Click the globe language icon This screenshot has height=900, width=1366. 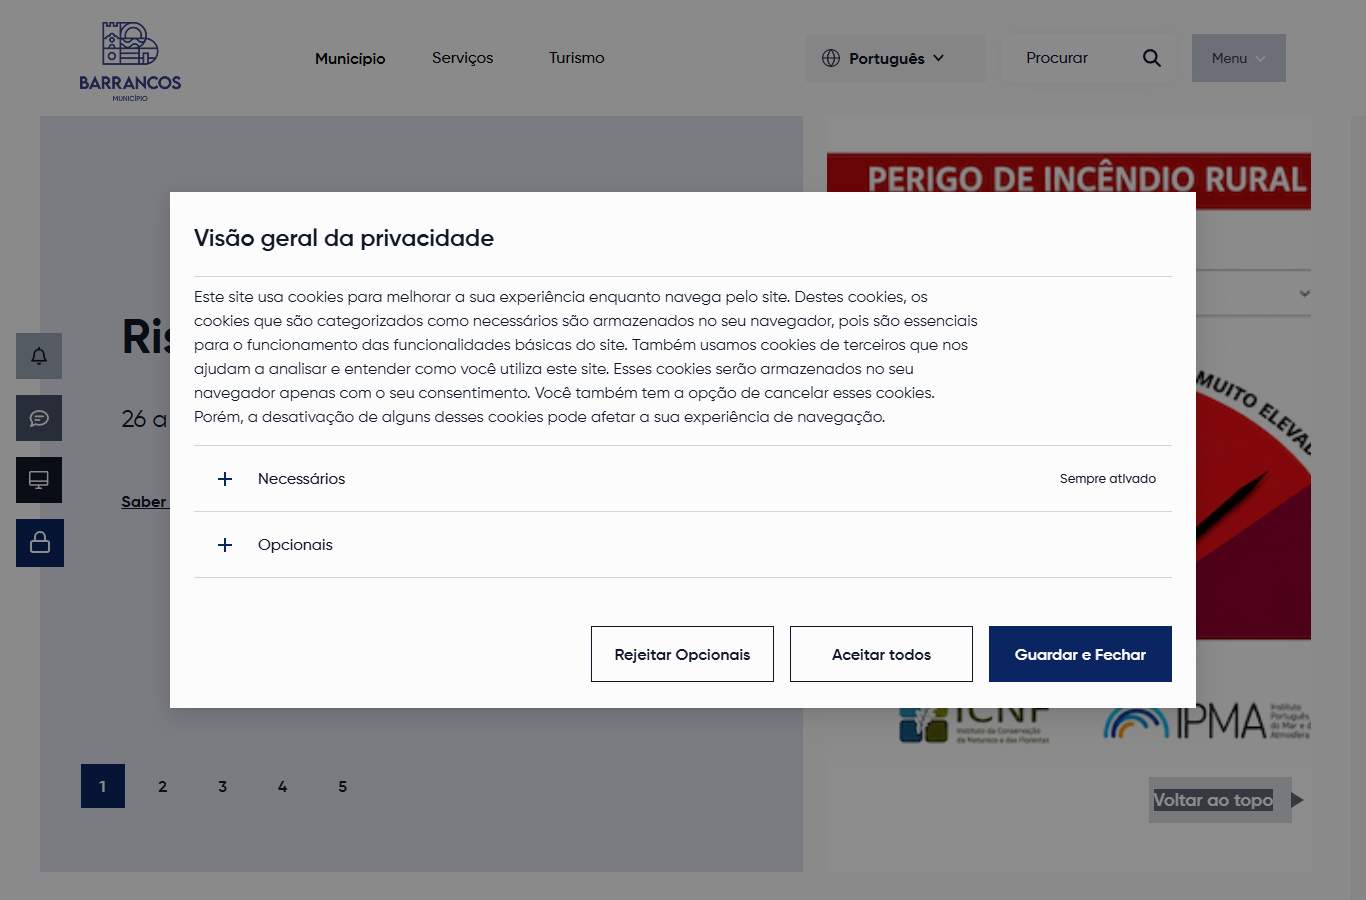click(x=831, y=58)
